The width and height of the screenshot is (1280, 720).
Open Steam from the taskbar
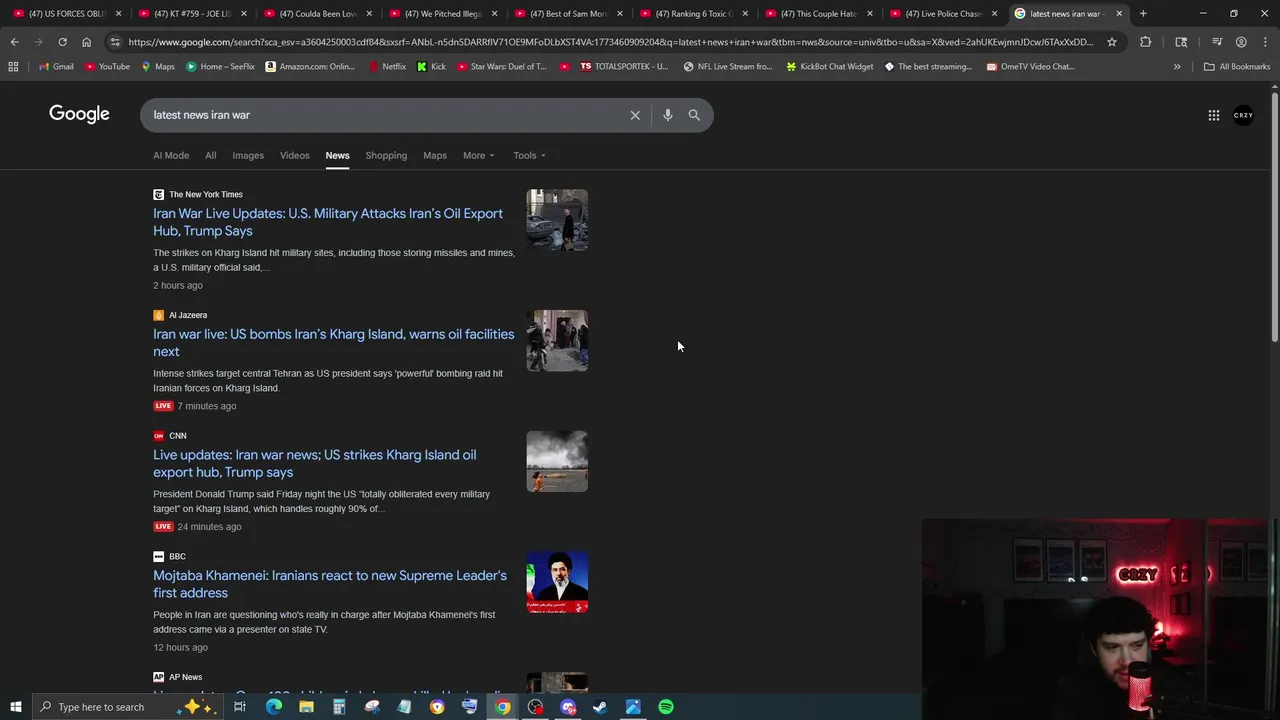coord(600,707)
